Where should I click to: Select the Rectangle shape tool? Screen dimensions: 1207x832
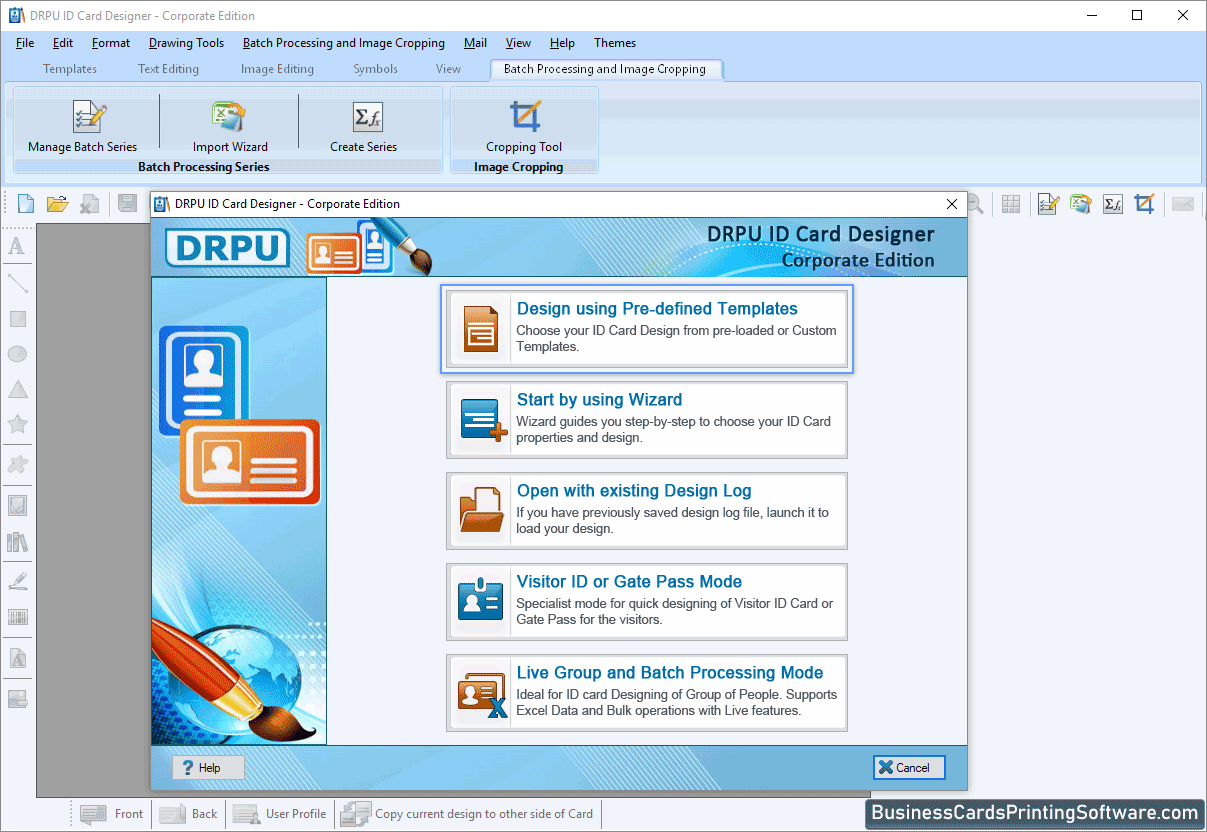17,319
